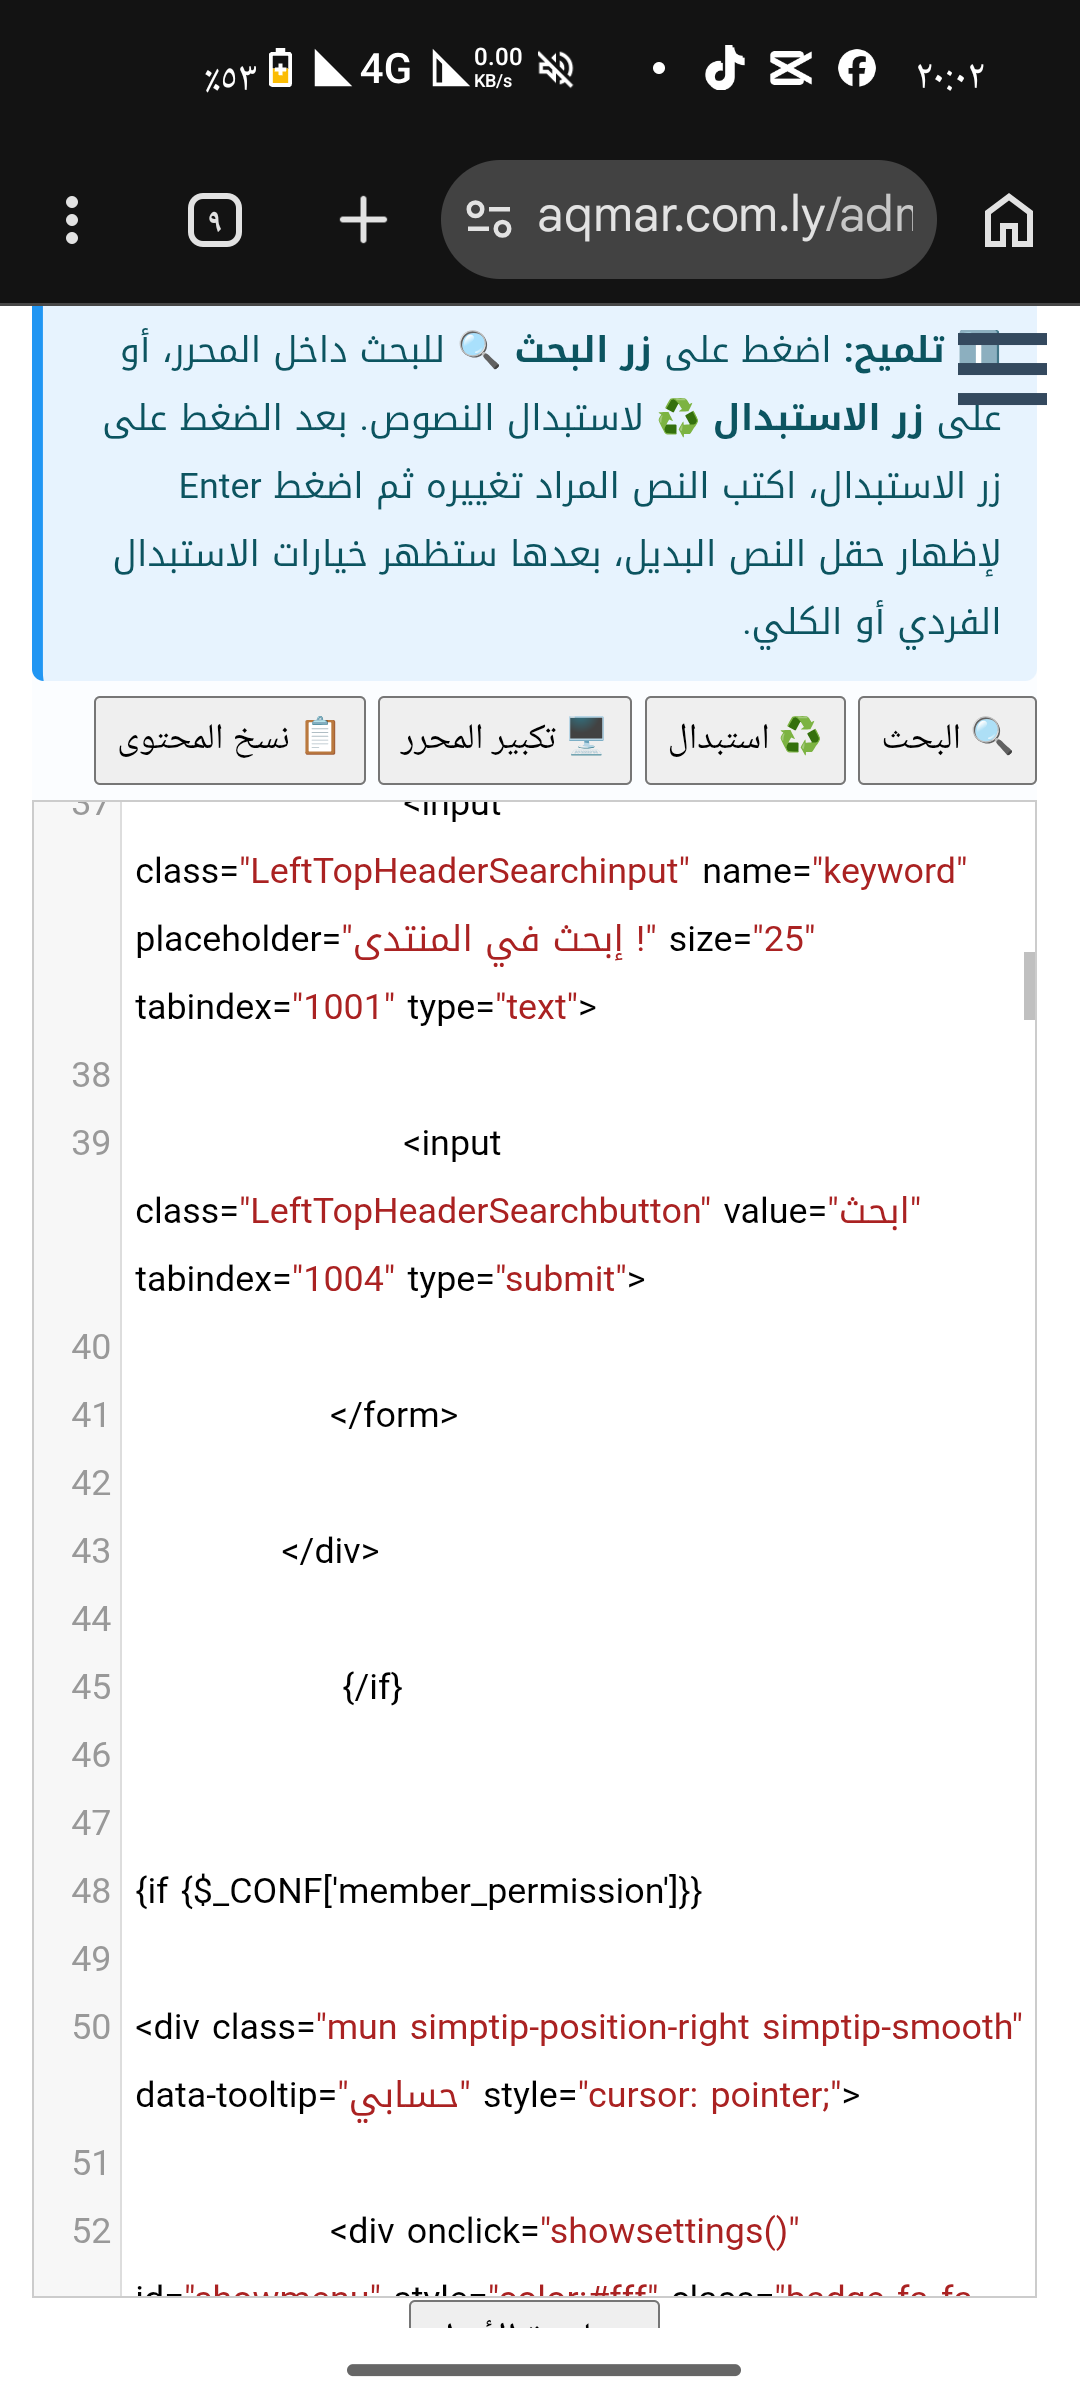Tap the CapCut notification icon
The image size is (1080, 2400).
click(x=790, y=69)
